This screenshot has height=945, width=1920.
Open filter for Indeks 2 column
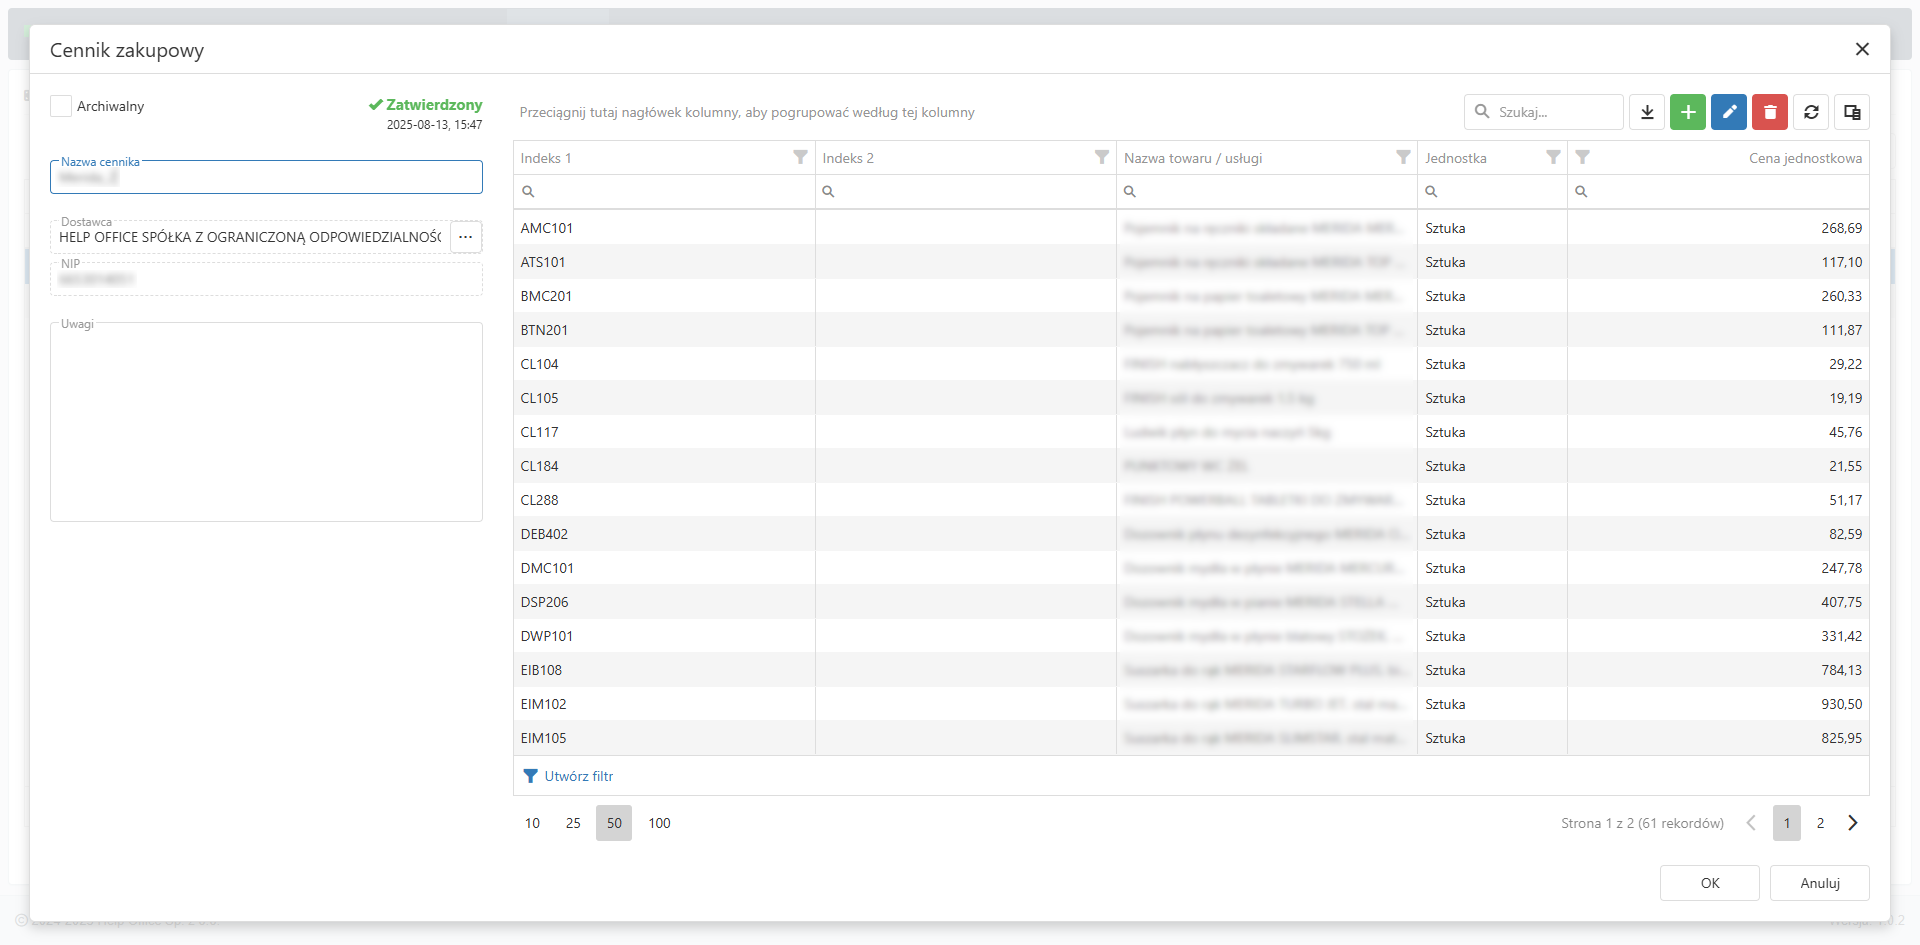point(1101,158)
